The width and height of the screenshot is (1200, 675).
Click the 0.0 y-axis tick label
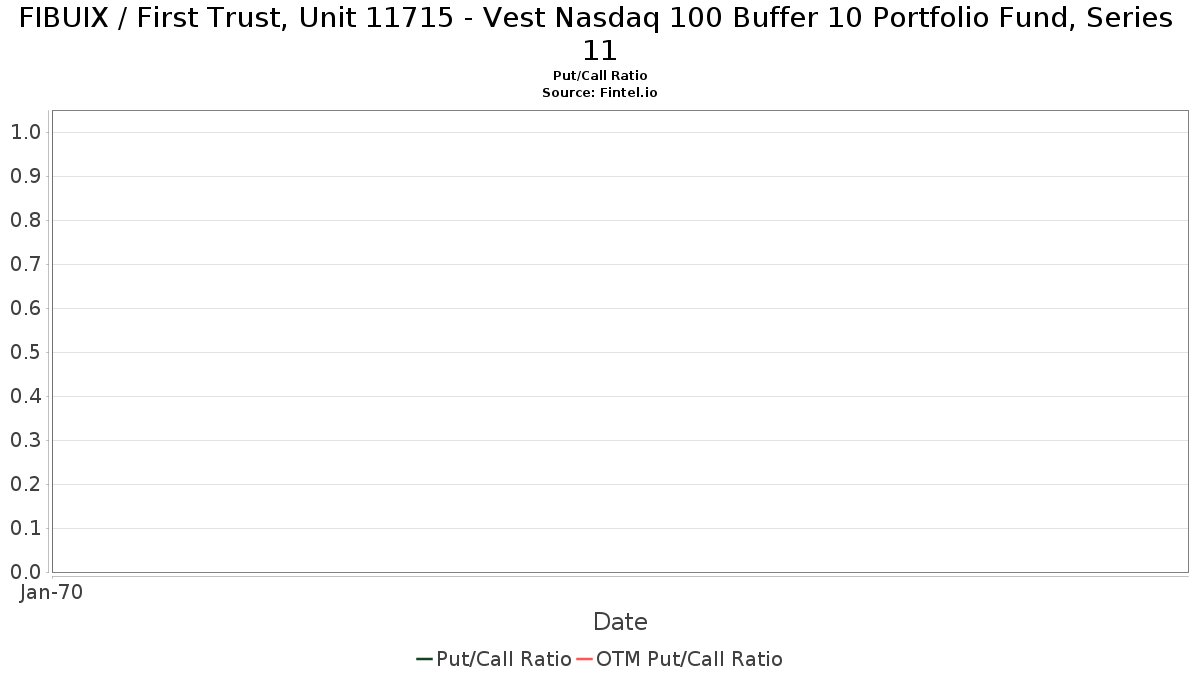(x=25, y=572)
